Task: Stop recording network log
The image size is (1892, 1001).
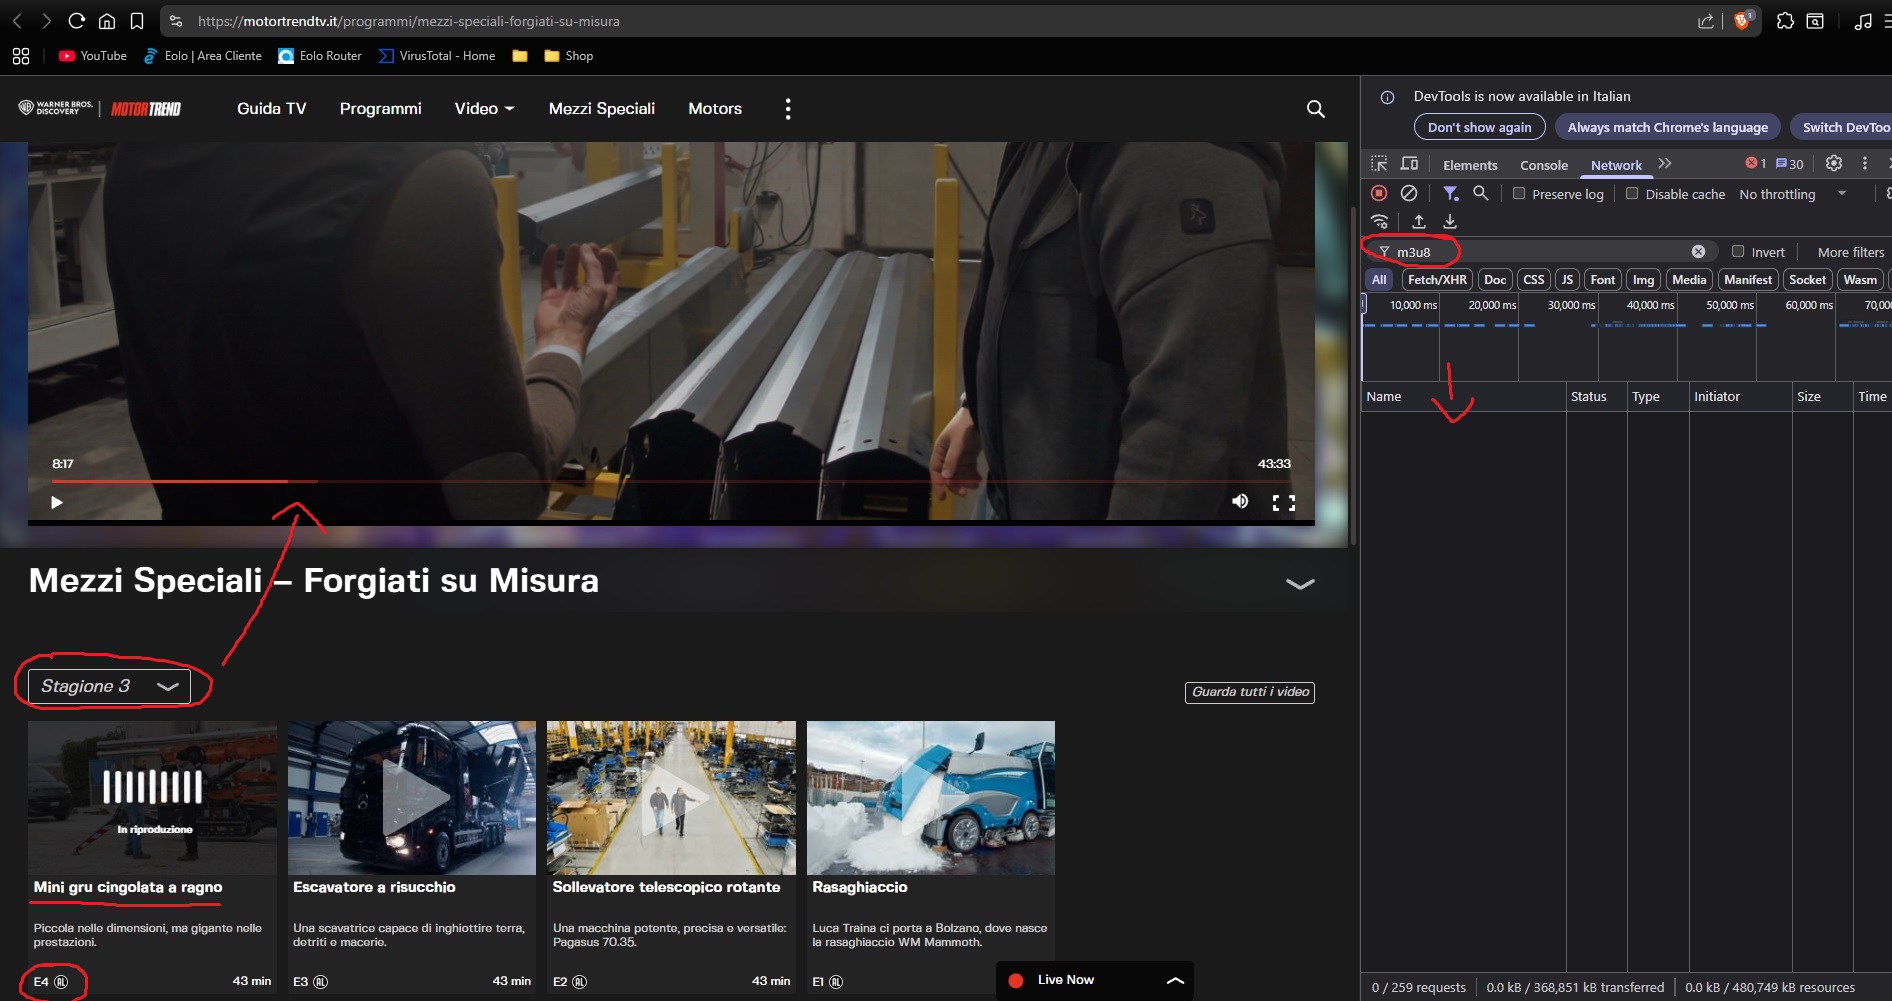Action: click(x=1379, y=193)
